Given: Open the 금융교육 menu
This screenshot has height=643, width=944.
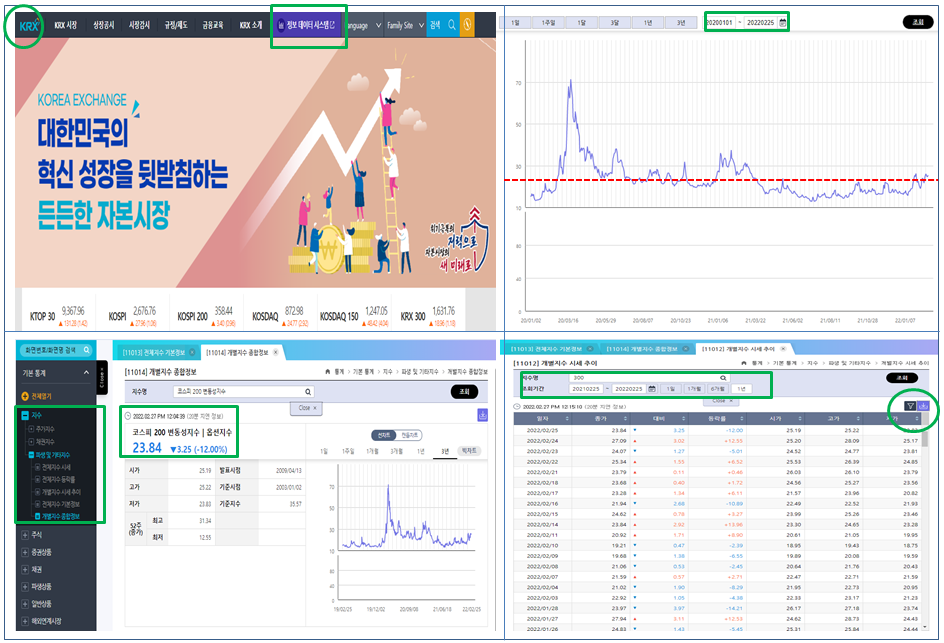Looking at the screenshot, I should pos(213,25).
